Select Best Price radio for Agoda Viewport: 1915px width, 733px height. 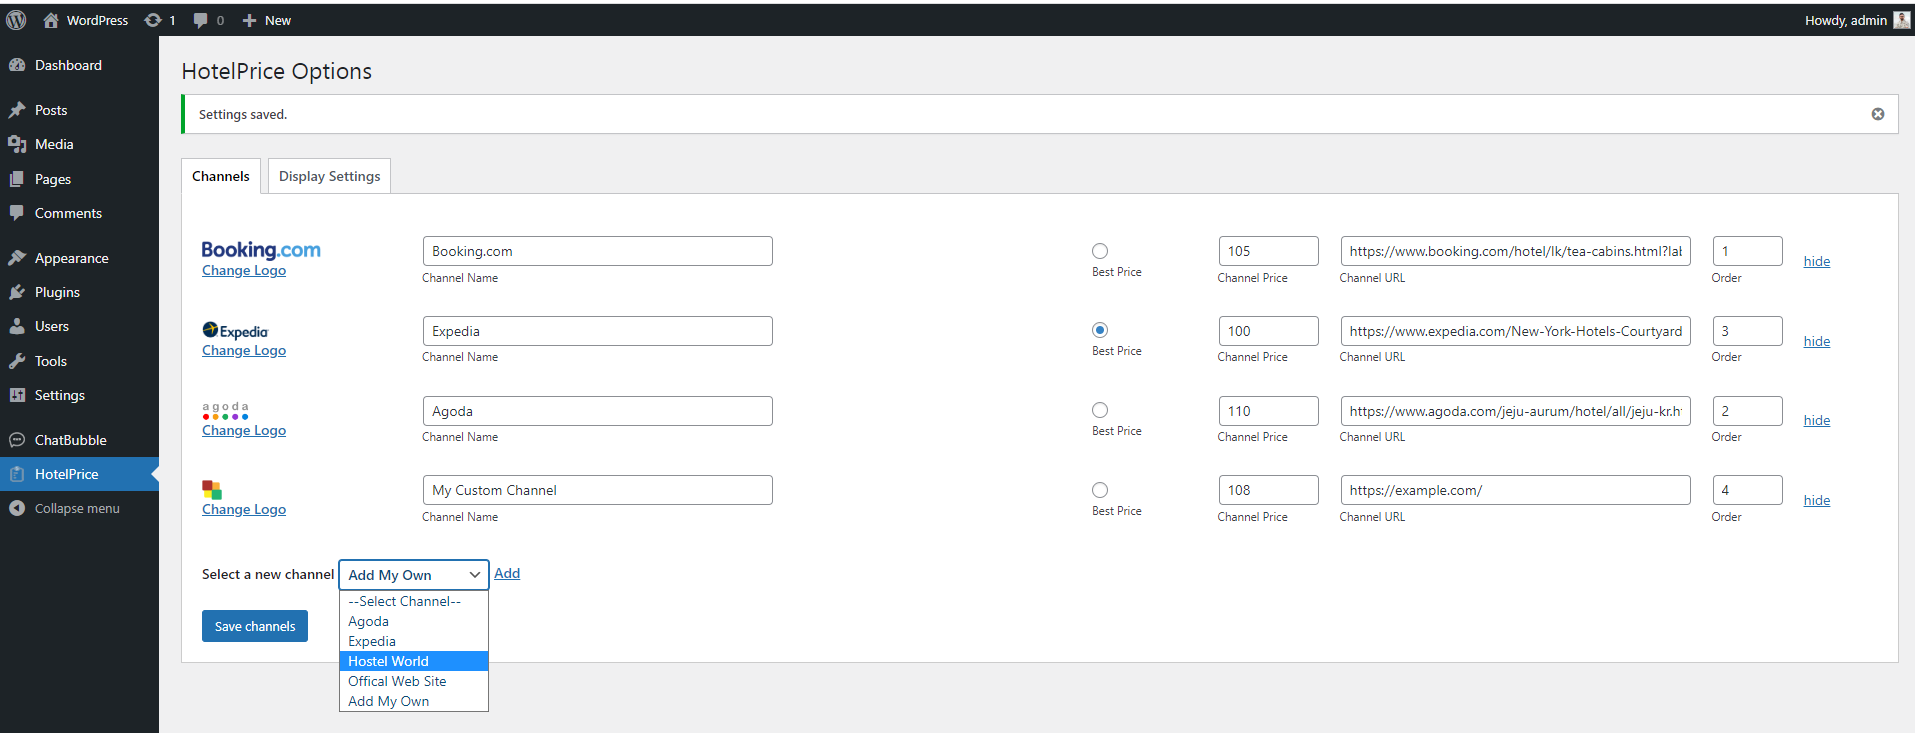coord(1100,410)
